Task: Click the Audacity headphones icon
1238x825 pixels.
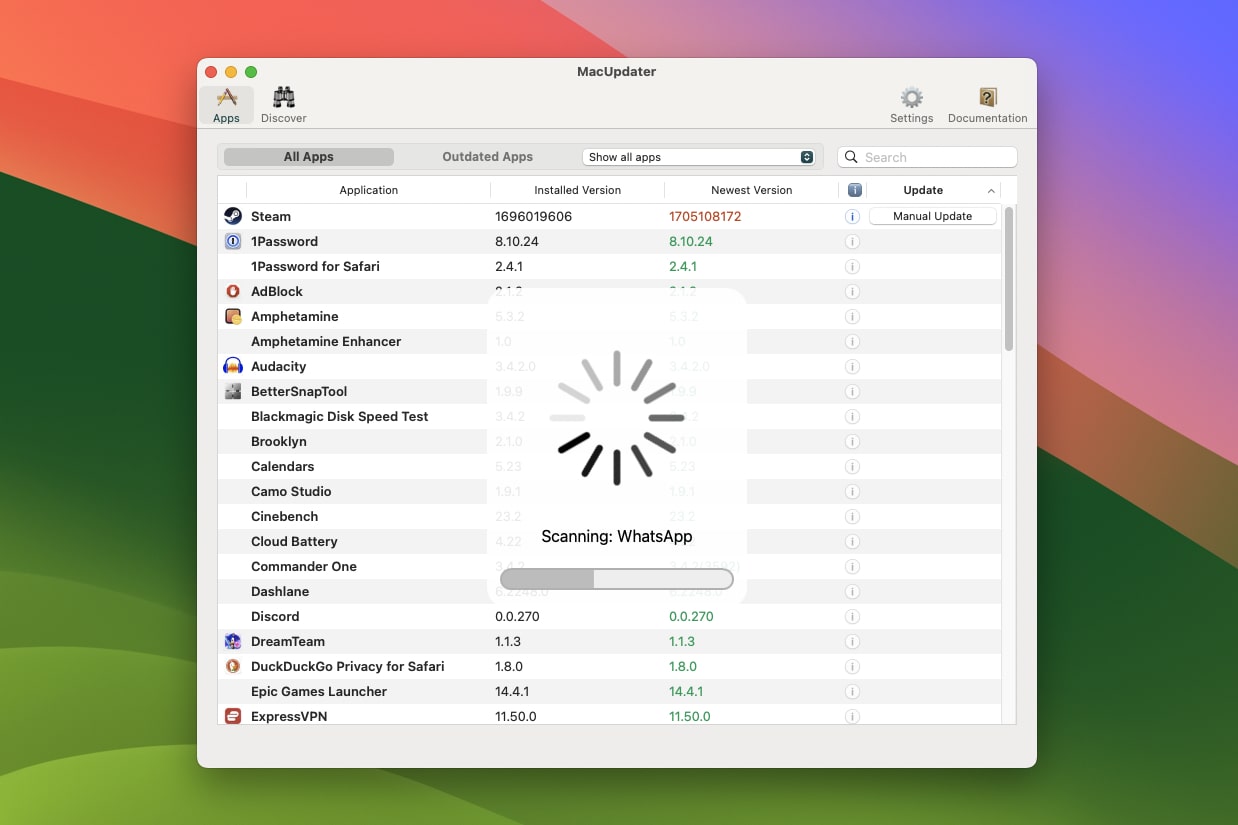Action: (233, 366)
